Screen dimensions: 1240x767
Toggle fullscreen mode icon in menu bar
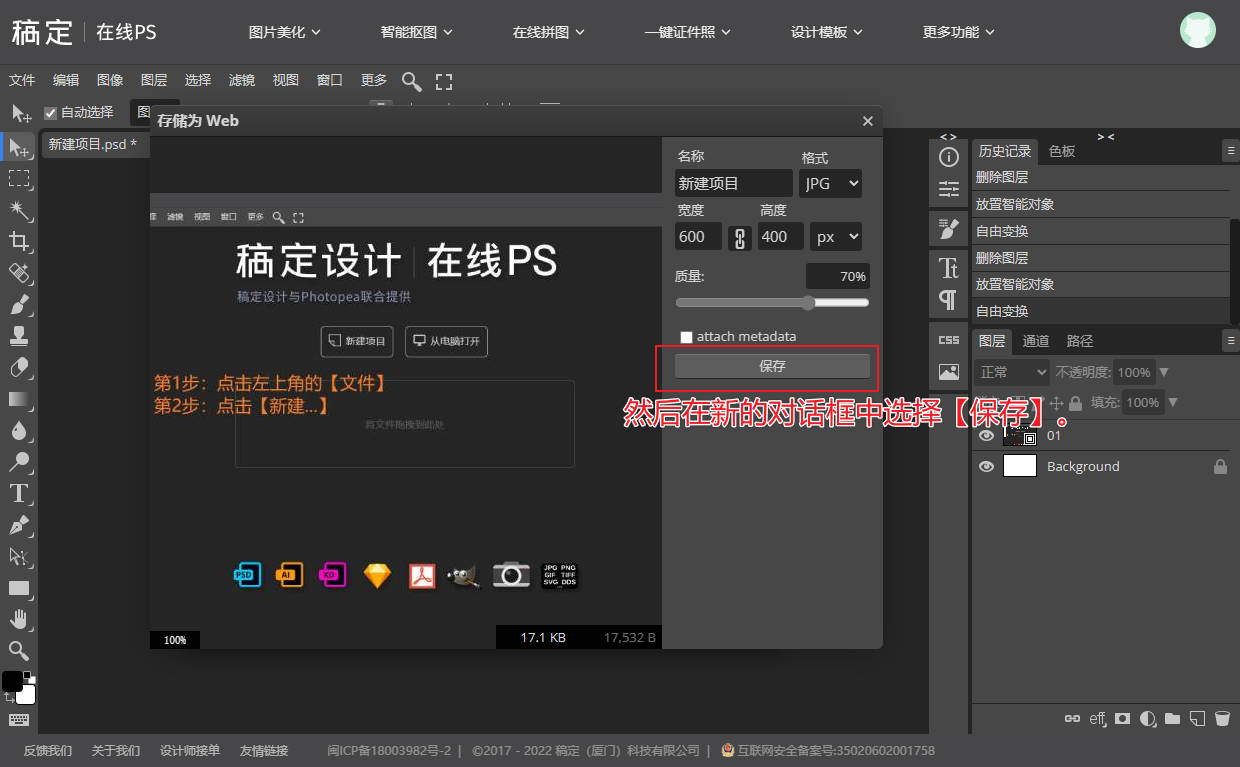444,81
